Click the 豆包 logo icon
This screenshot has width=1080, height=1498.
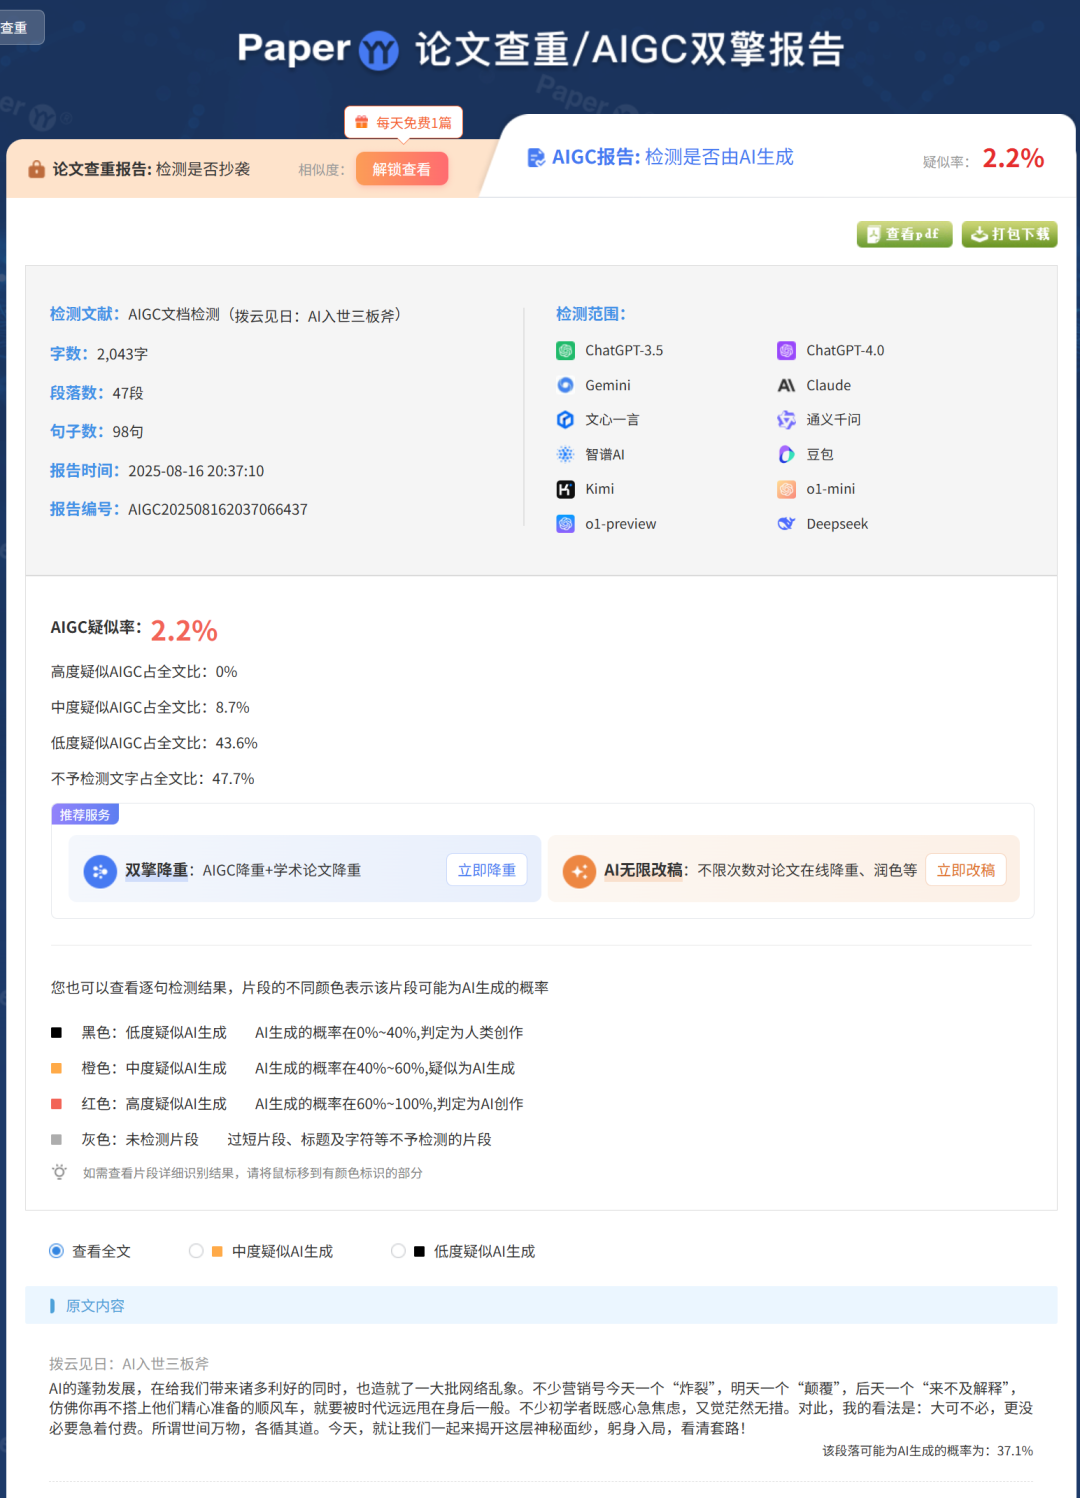(x=786, y=454)
